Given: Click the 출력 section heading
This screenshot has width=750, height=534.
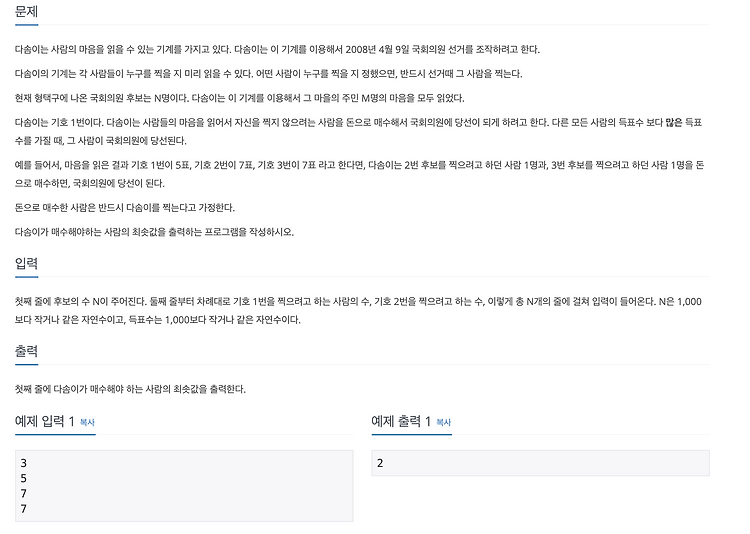Looking at the screenshot, I should click(x=26, y=351).
